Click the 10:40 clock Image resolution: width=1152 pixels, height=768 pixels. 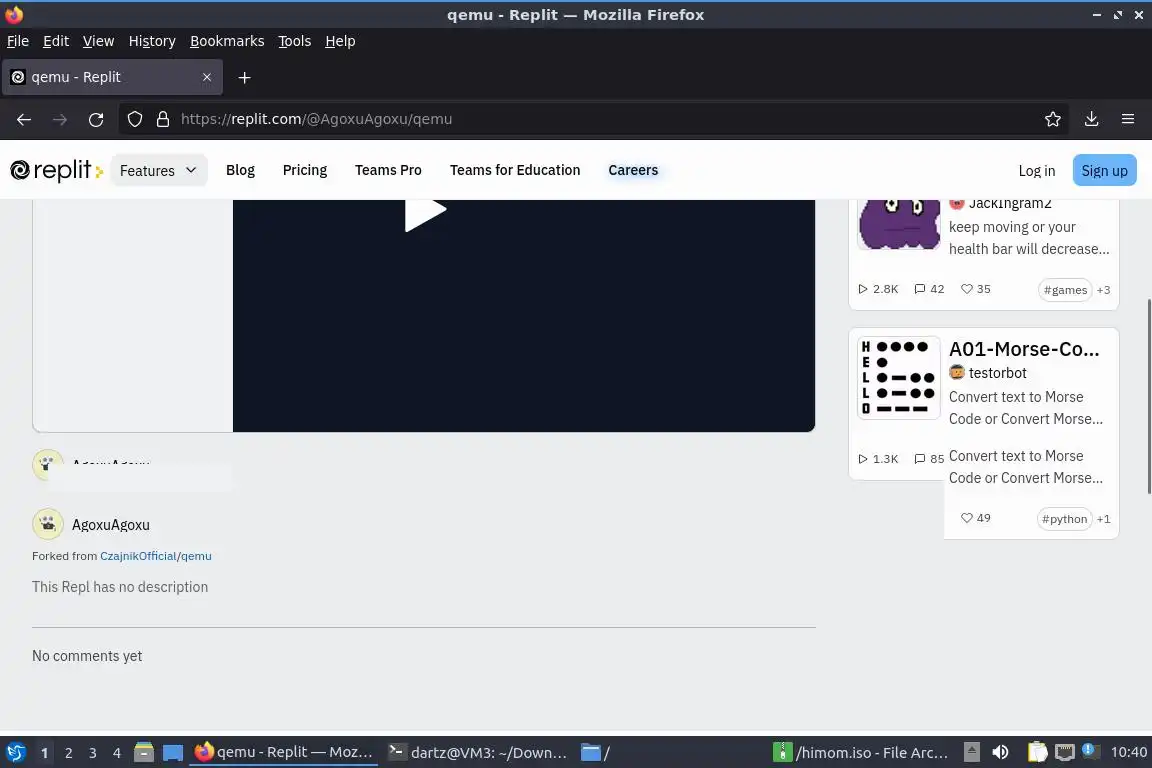1128,752
